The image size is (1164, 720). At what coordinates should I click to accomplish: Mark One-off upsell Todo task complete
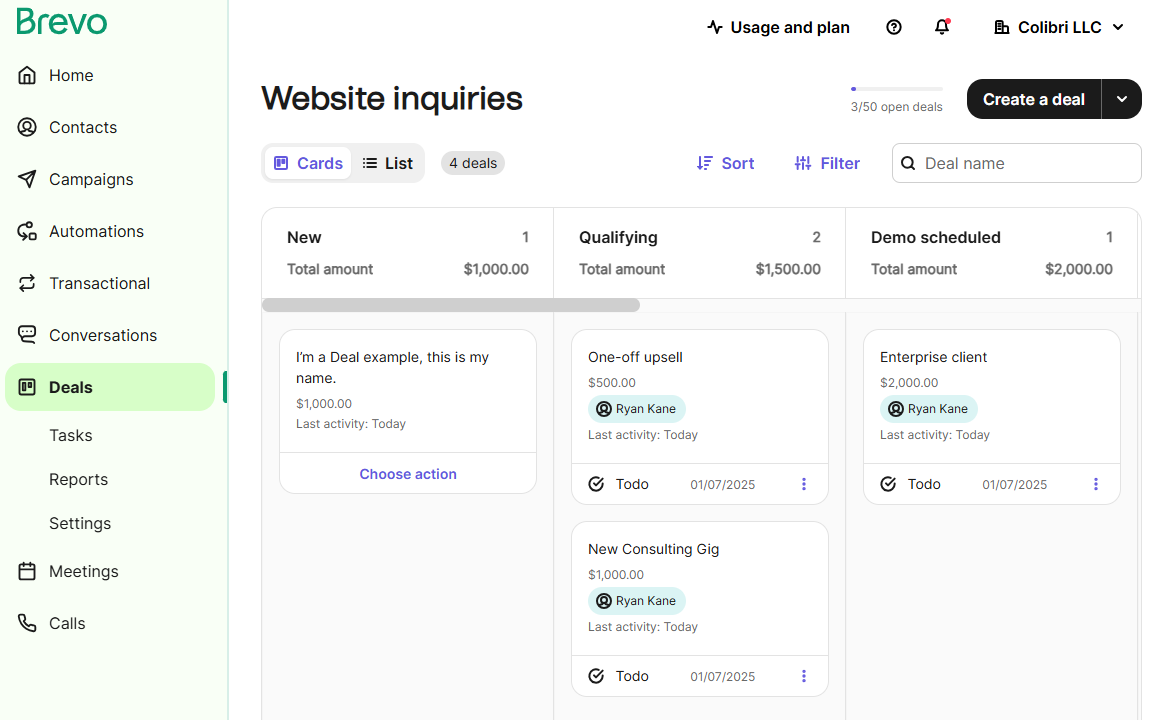(x=596, y=485)
